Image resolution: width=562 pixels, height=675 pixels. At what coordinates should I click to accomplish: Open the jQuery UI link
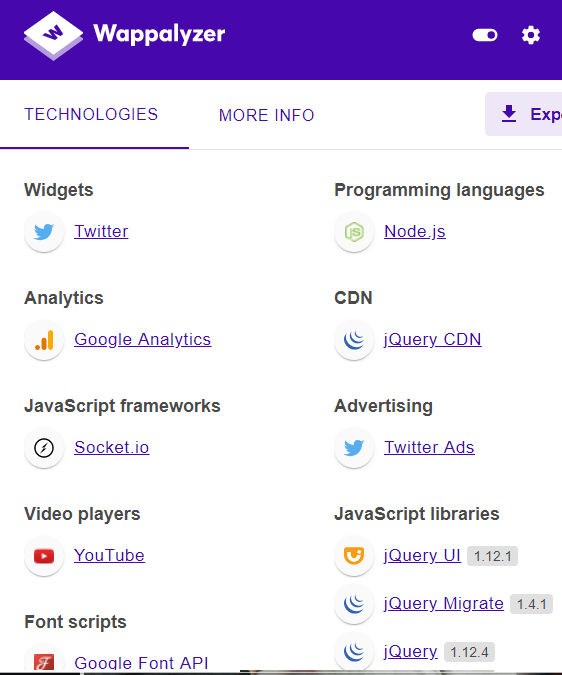pyautogui.click(x=422, y=555)
